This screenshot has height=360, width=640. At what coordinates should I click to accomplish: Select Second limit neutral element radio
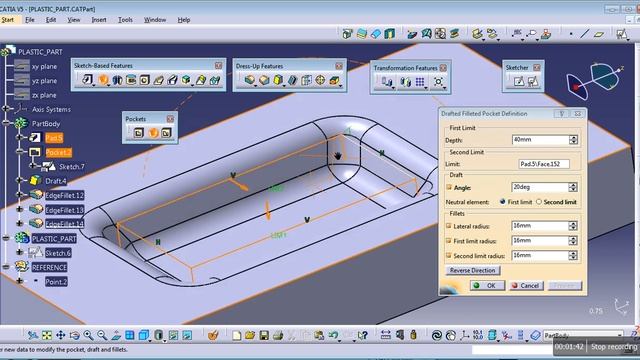click(x=539, y=202)
